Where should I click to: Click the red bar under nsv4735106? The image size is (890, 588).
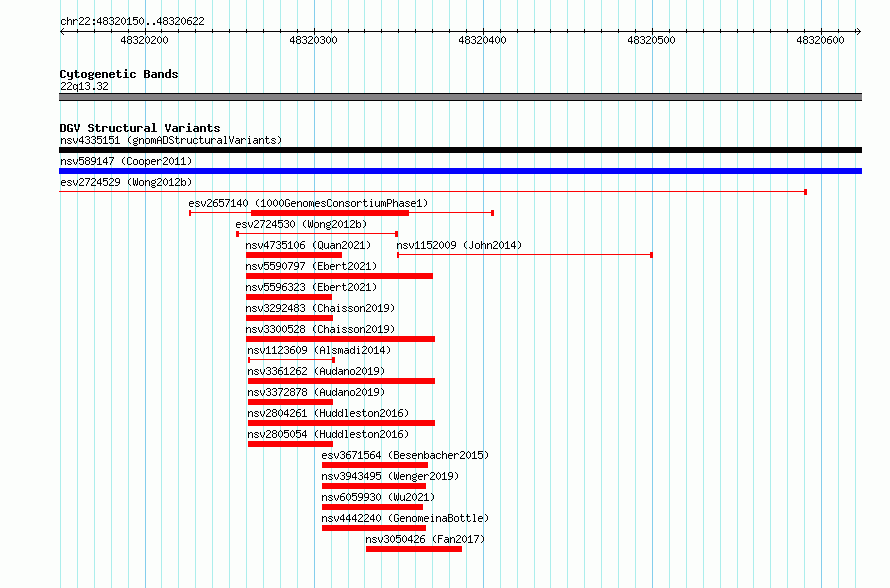point(294,255)
